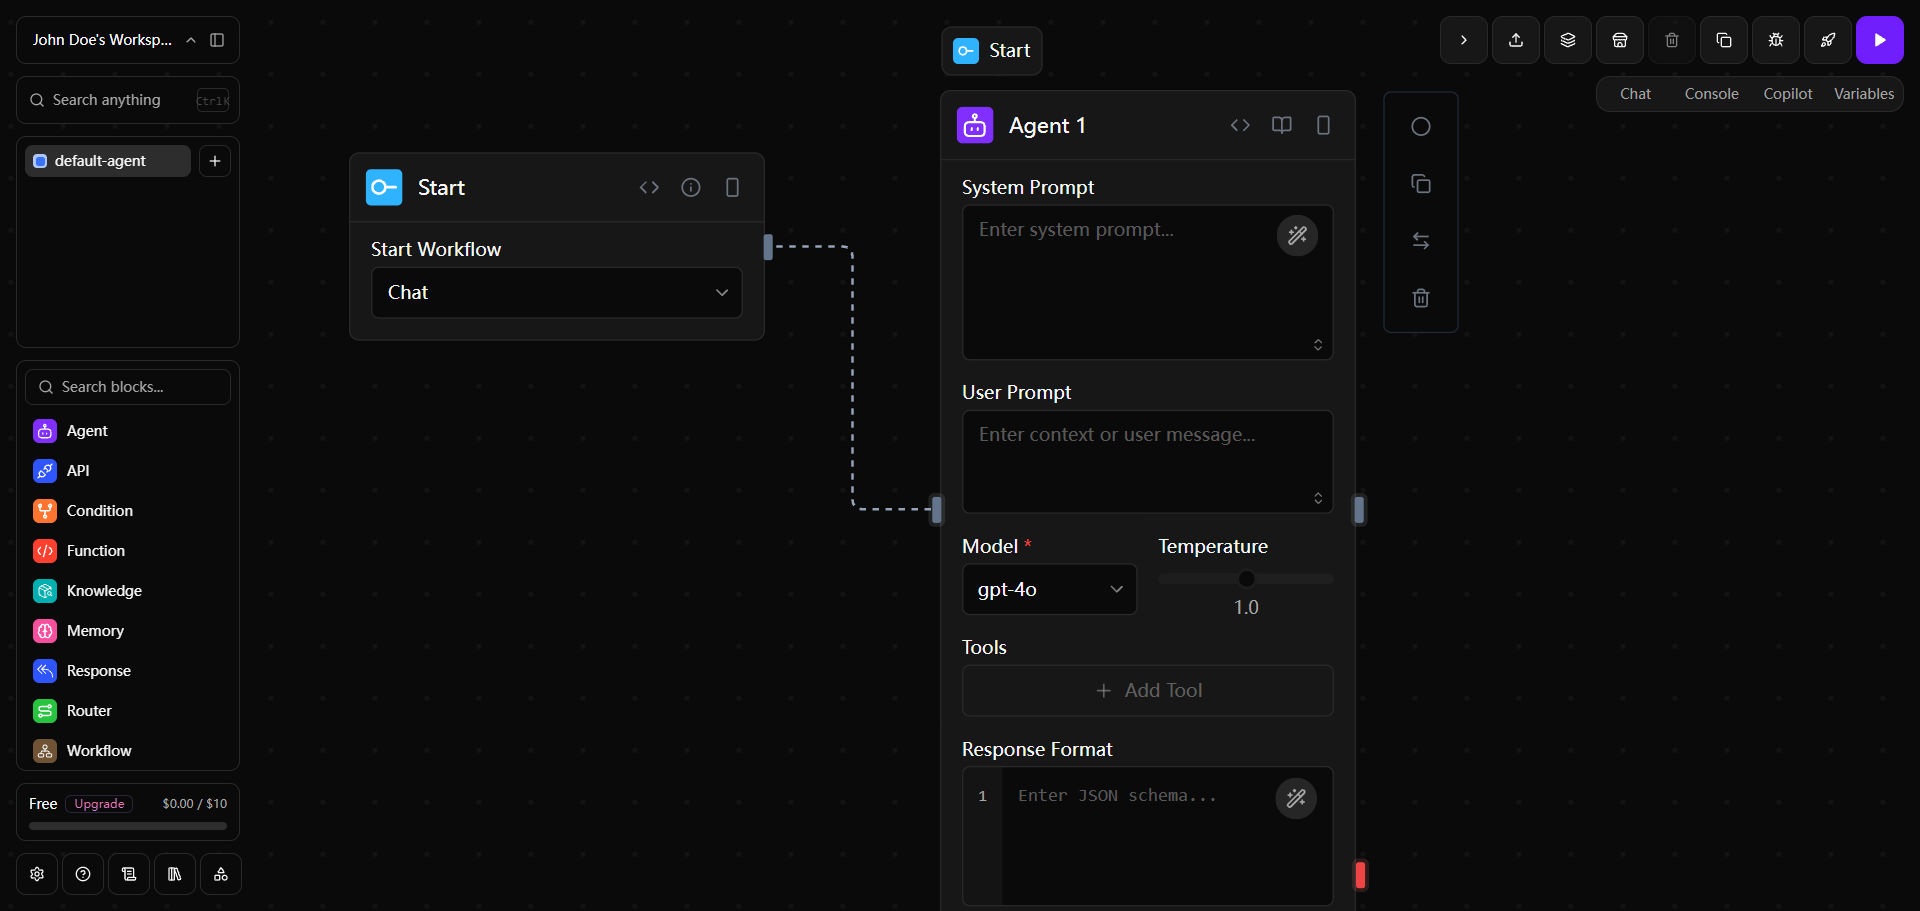1920x911 pixels.
Task: Click the swap arrows icon beside Agent 1
Action: [x=1420, y=241]
